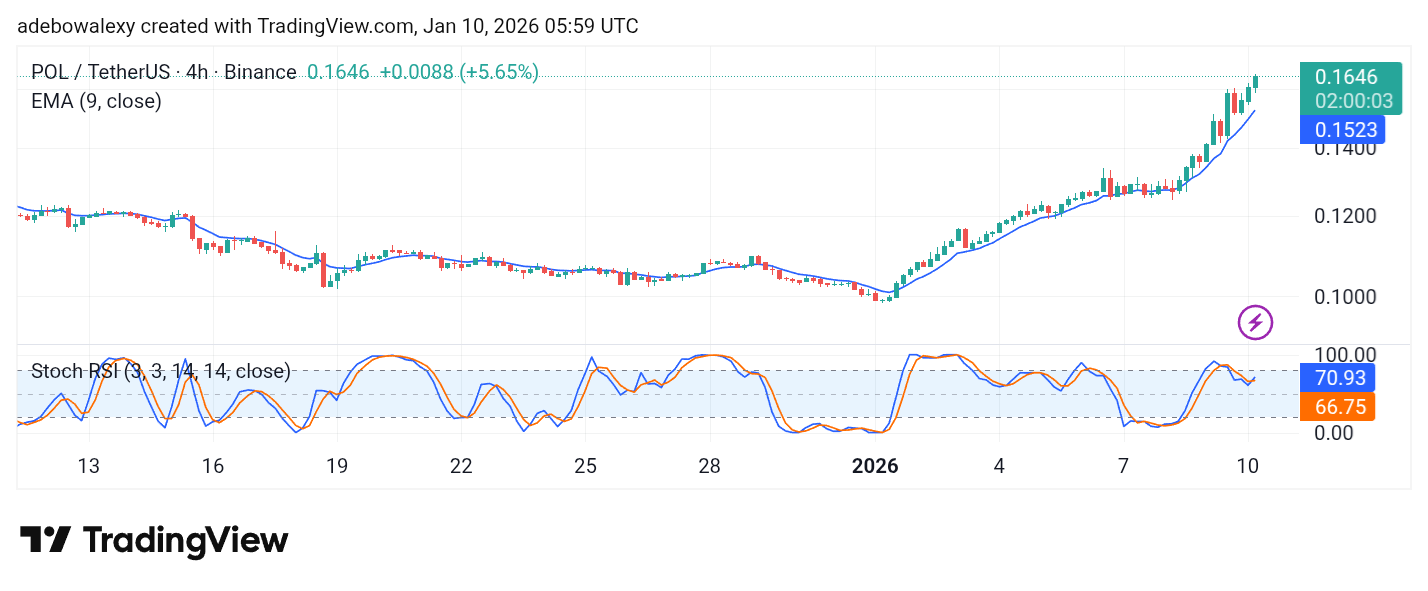
Task: Click the 100.00 oscillator axis label
Action: tap(1346, 355)
